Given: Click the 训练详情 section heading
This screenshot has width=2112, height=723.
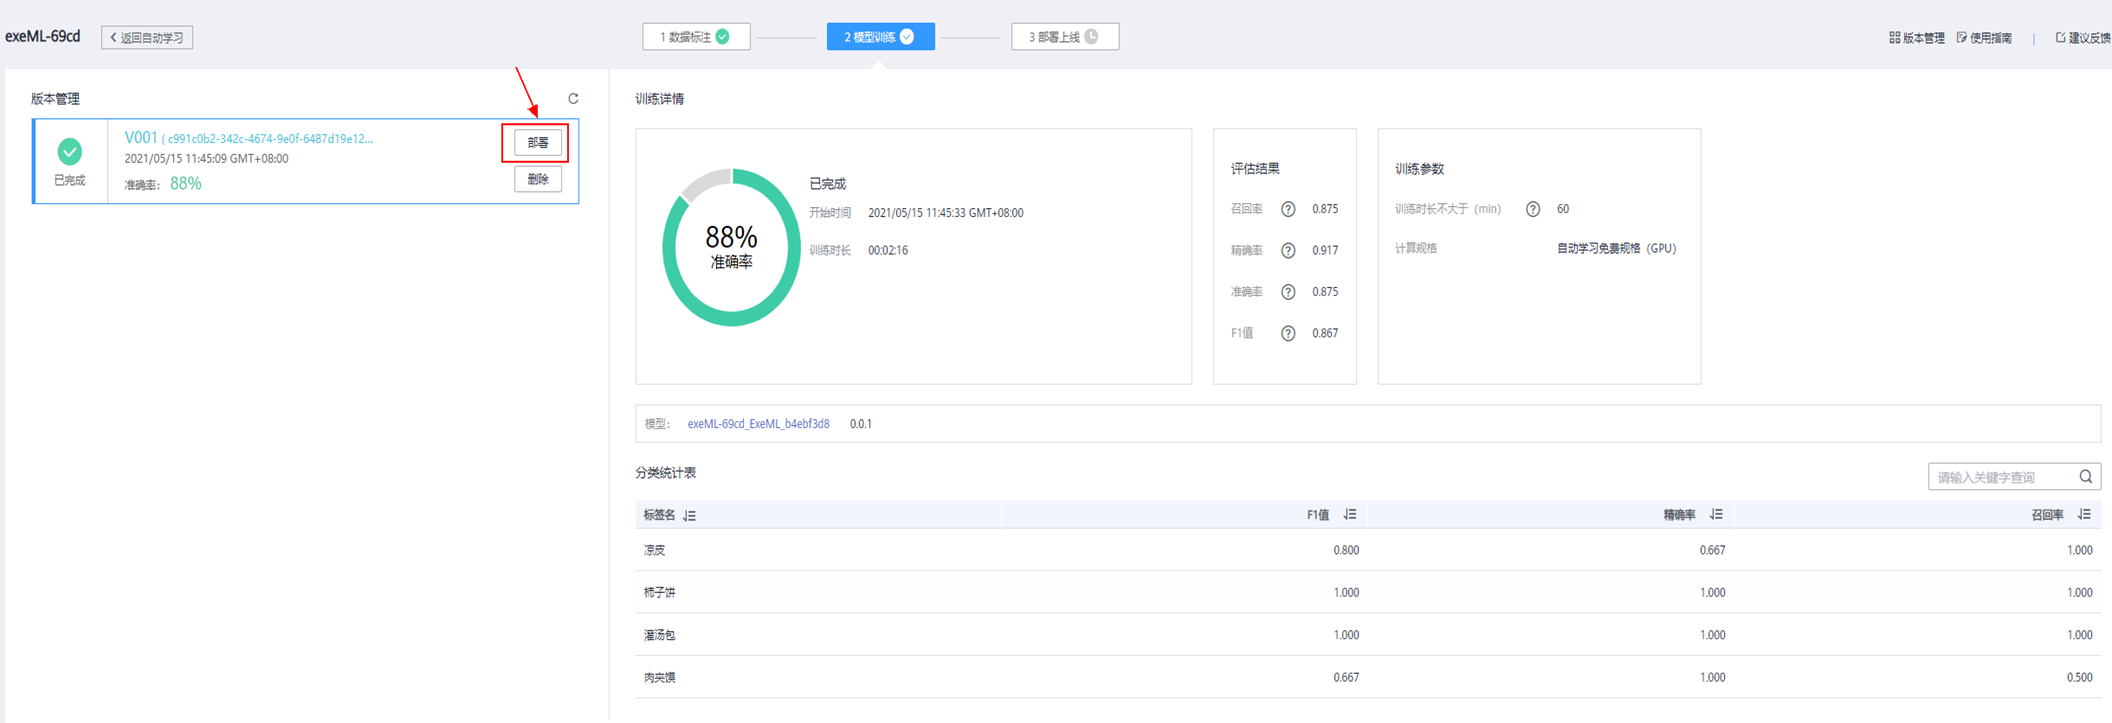Looking at the screenshot, I should click(660, 99).
